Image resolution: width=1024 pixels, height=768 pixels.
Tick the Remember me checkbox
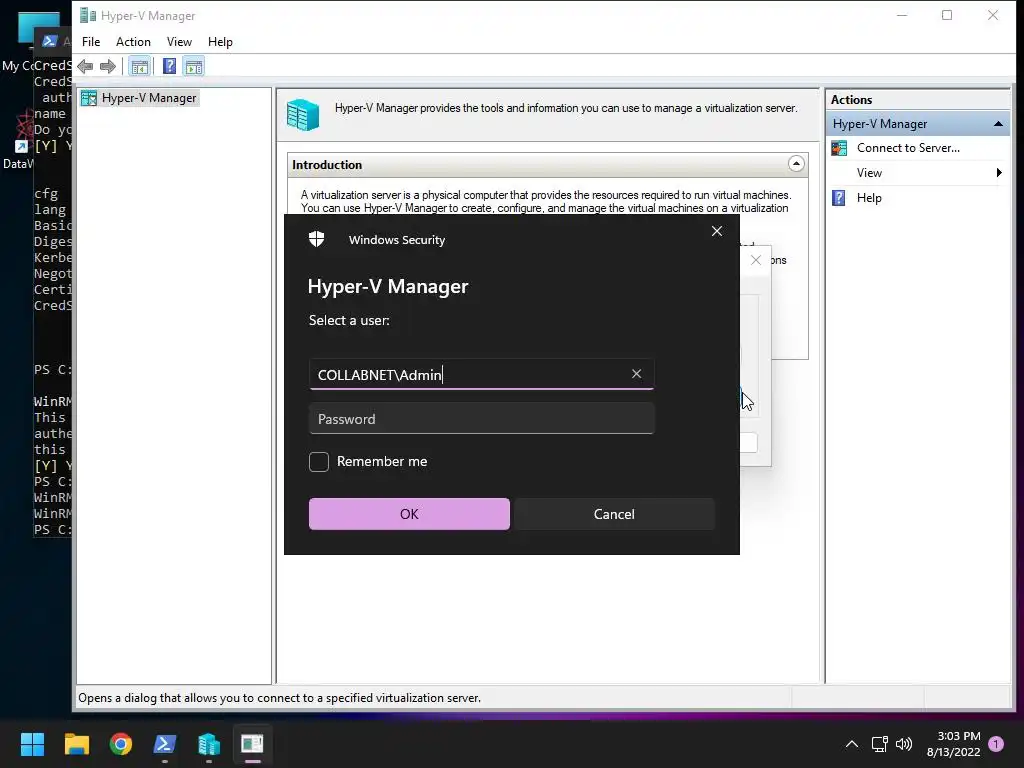[319, 462]
